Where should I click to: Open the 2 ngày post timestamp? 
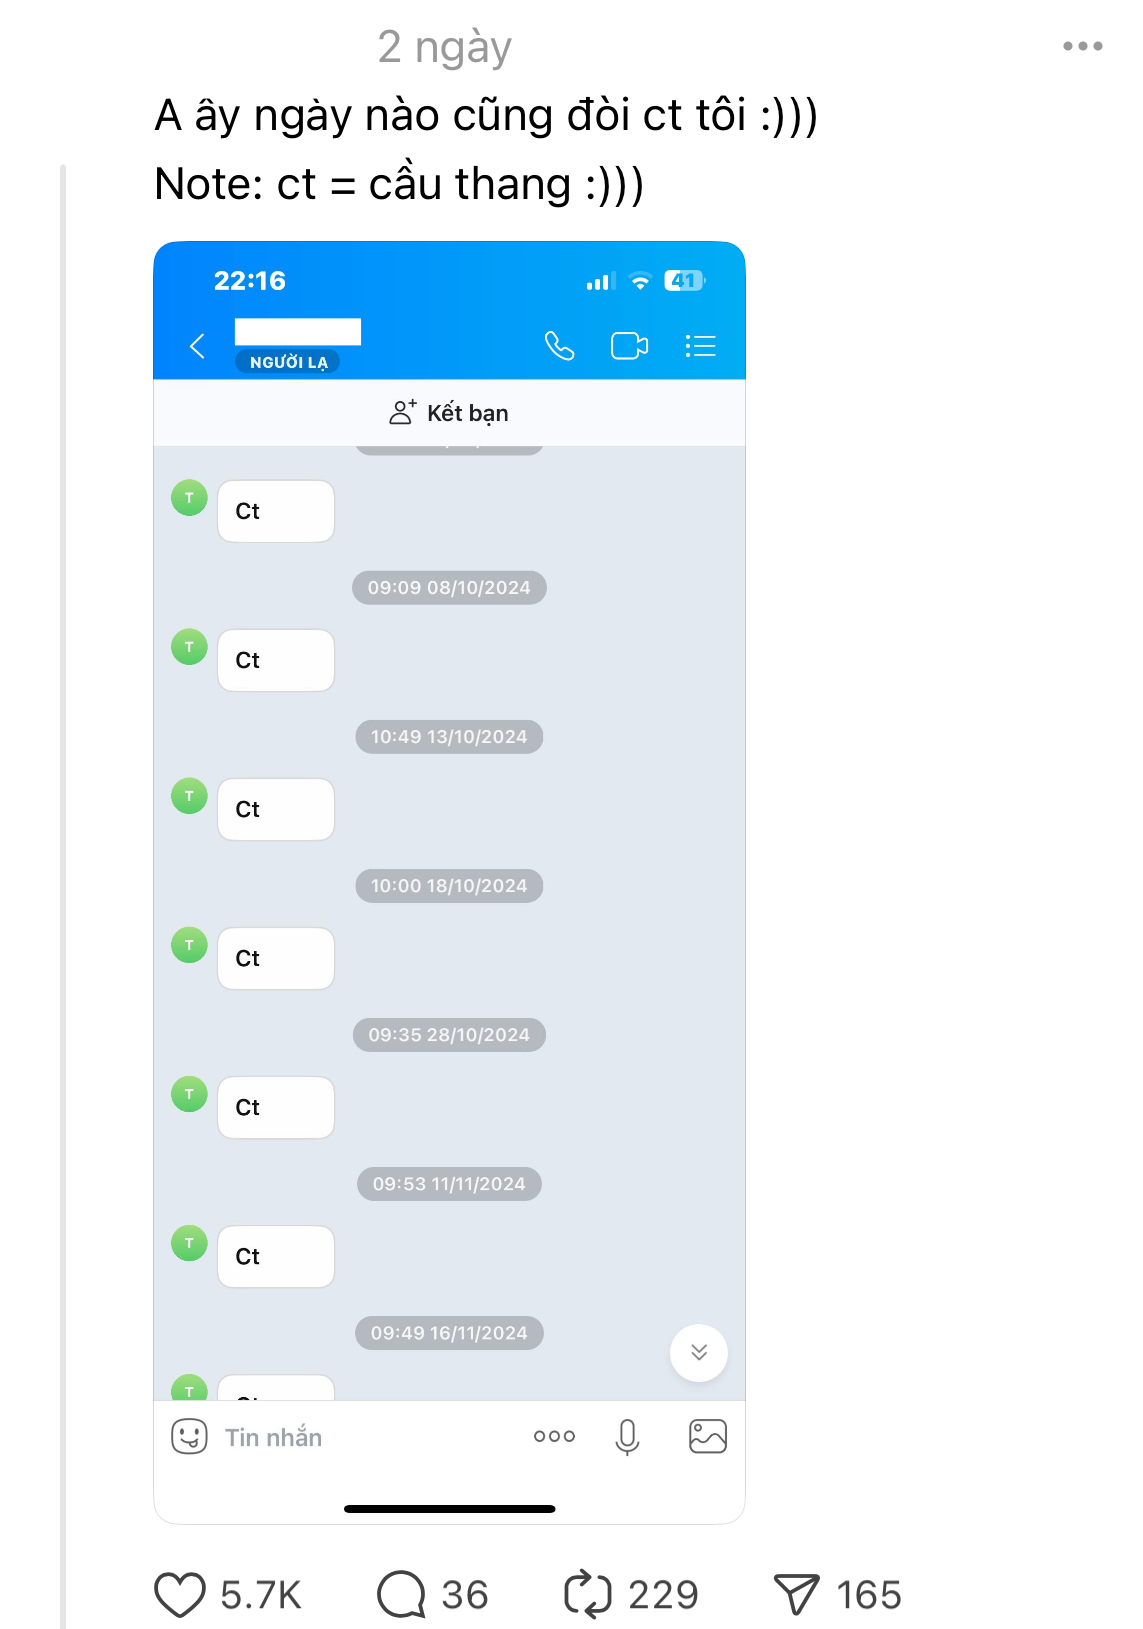(444, 47)
